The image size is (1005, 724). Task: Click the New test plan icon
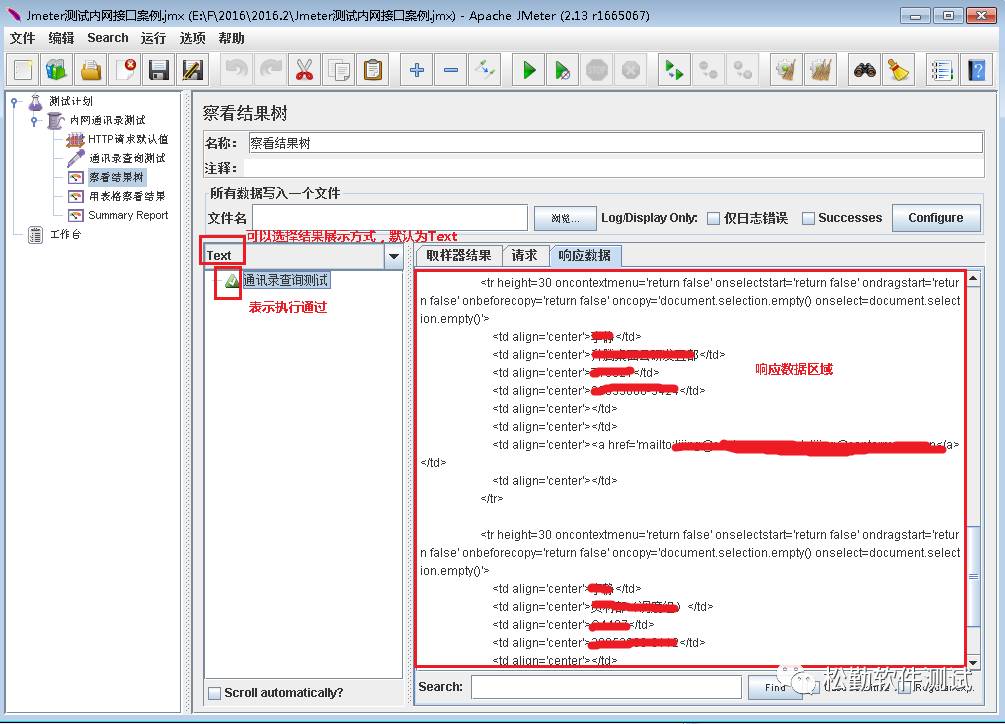pyautogui.click(x=23, y=70)
